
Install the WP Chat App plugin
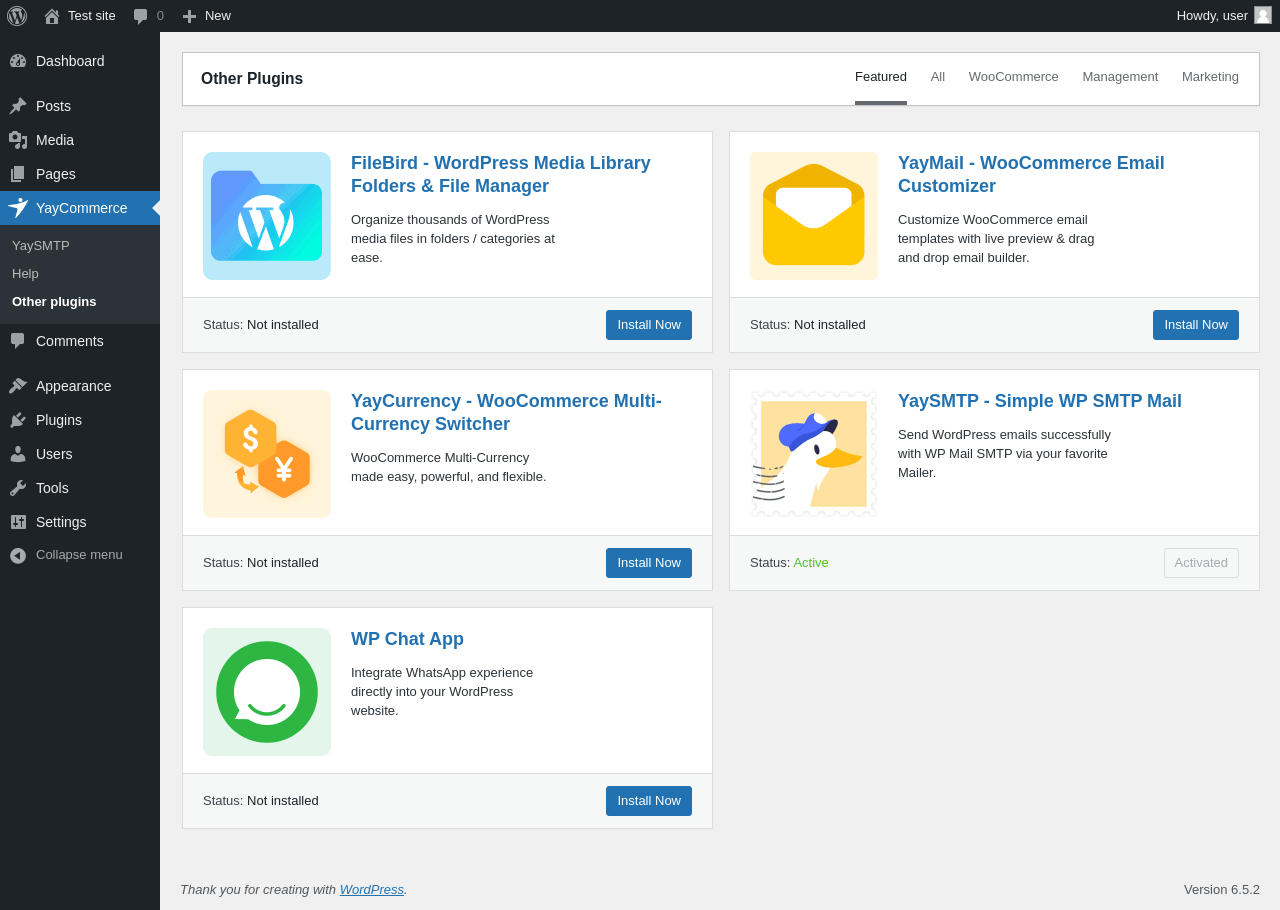[x=649, y=801]
